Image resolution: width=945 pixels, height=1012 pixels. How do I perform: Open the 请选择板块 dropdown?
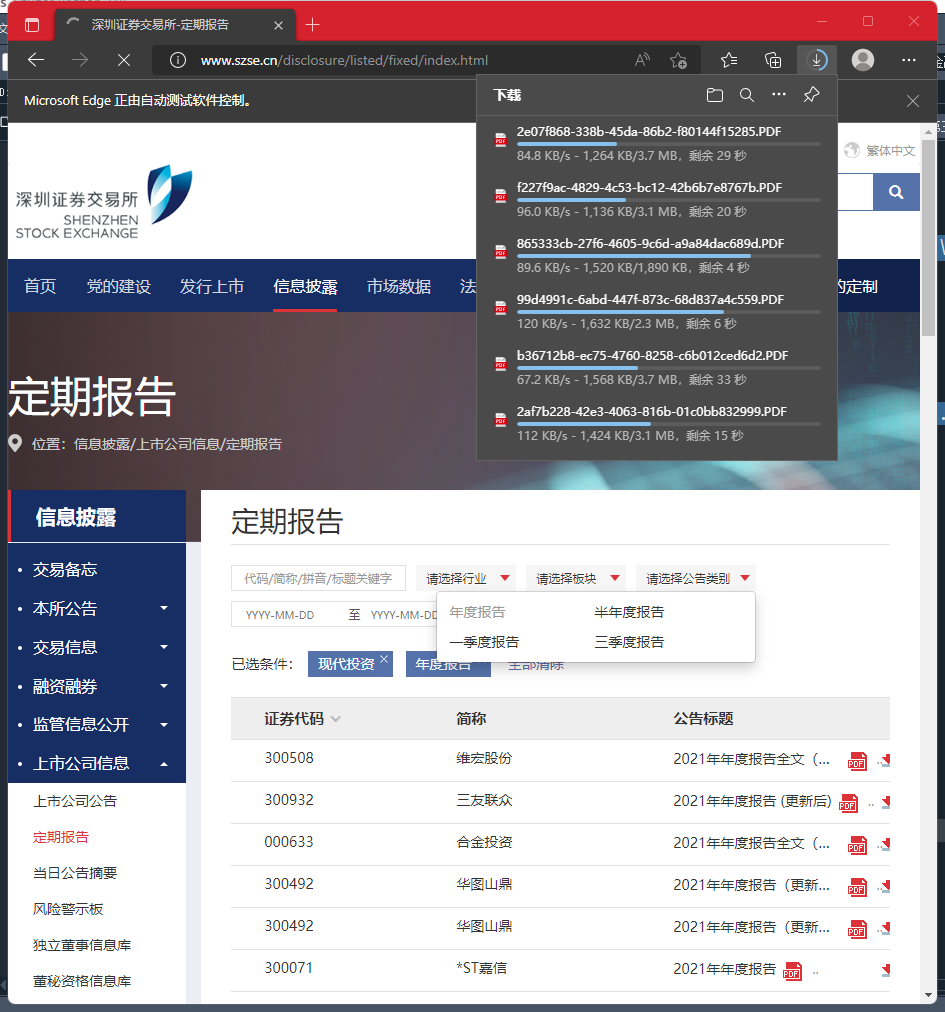[x=578, y=578]
